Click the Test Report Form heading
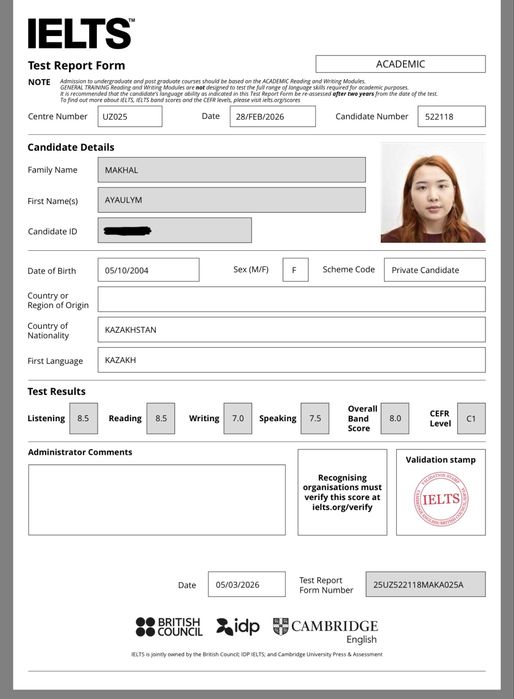Viewport: 514px width, 699px height. 76,66
